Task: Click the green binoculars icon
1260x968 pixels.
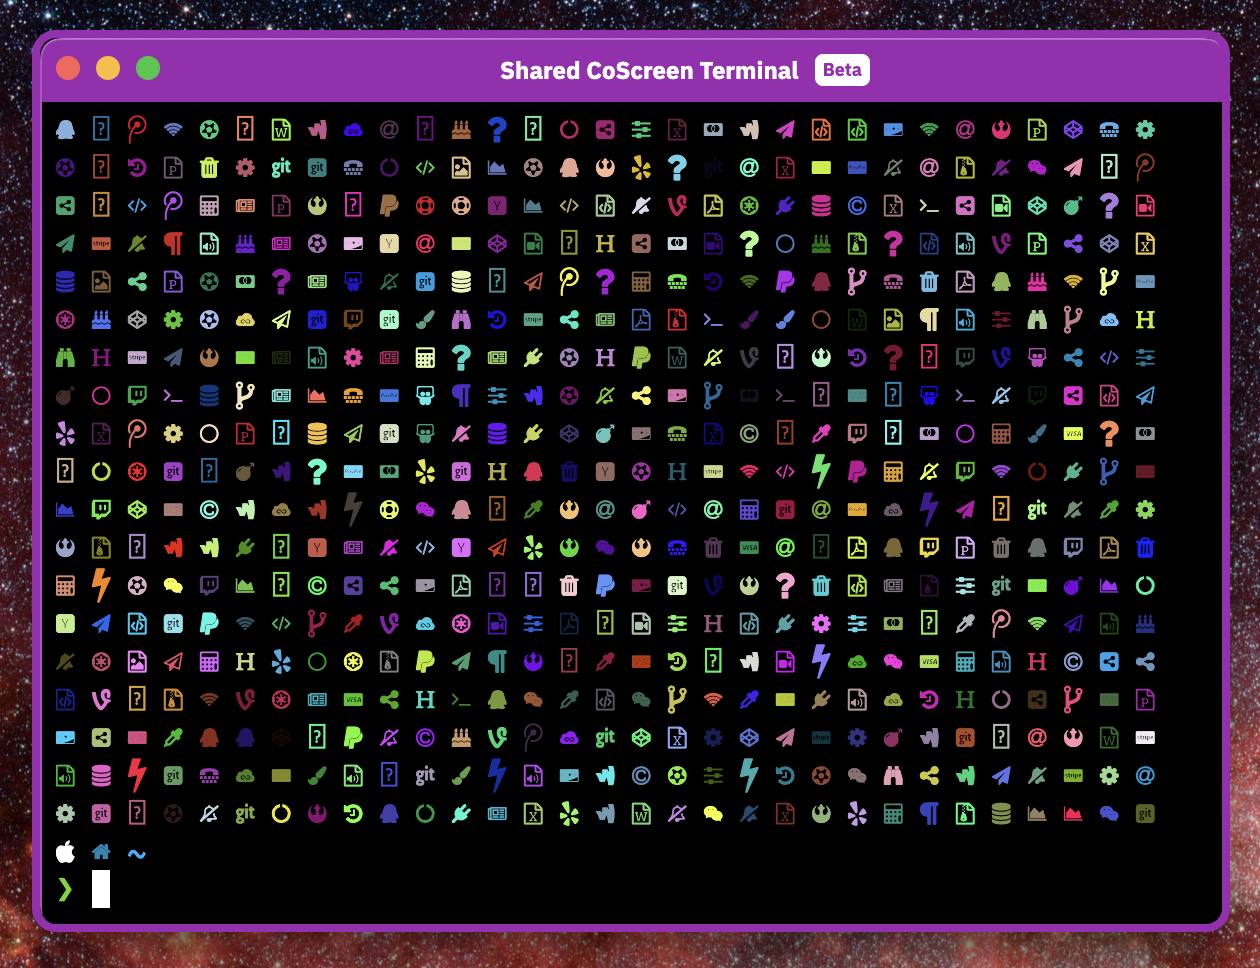Action: pyautogui.click(x=65, y=357)
